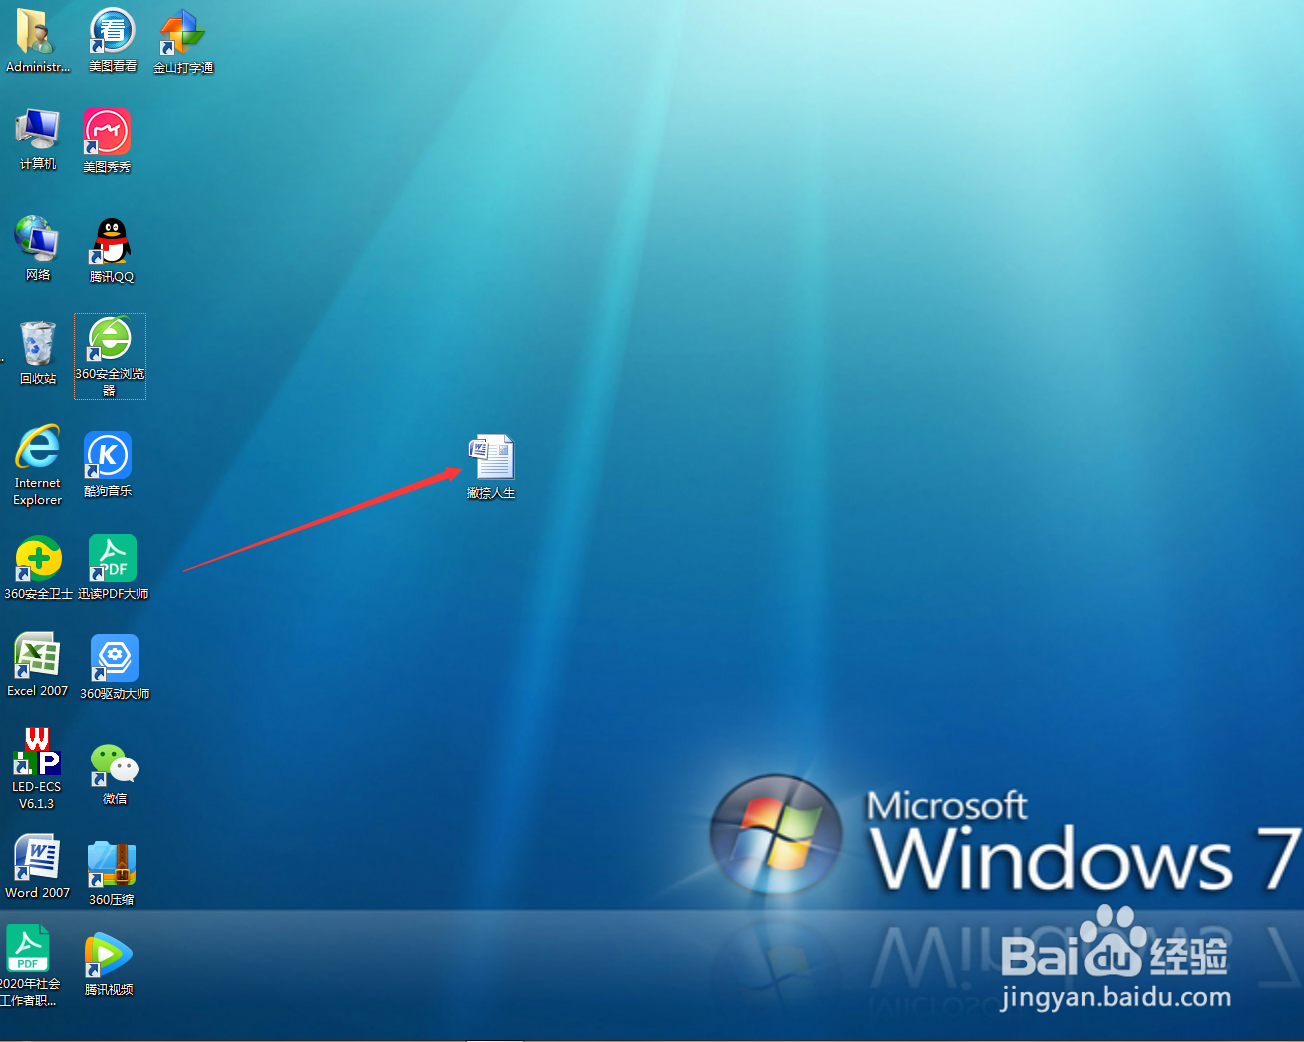
Task: Select the Administrator folder icon
Action: [x=37, y=31]
